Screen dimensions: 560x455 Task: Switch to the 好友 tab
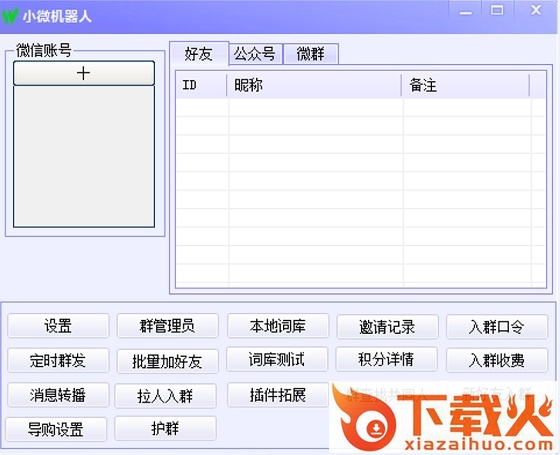coord(199,54)
